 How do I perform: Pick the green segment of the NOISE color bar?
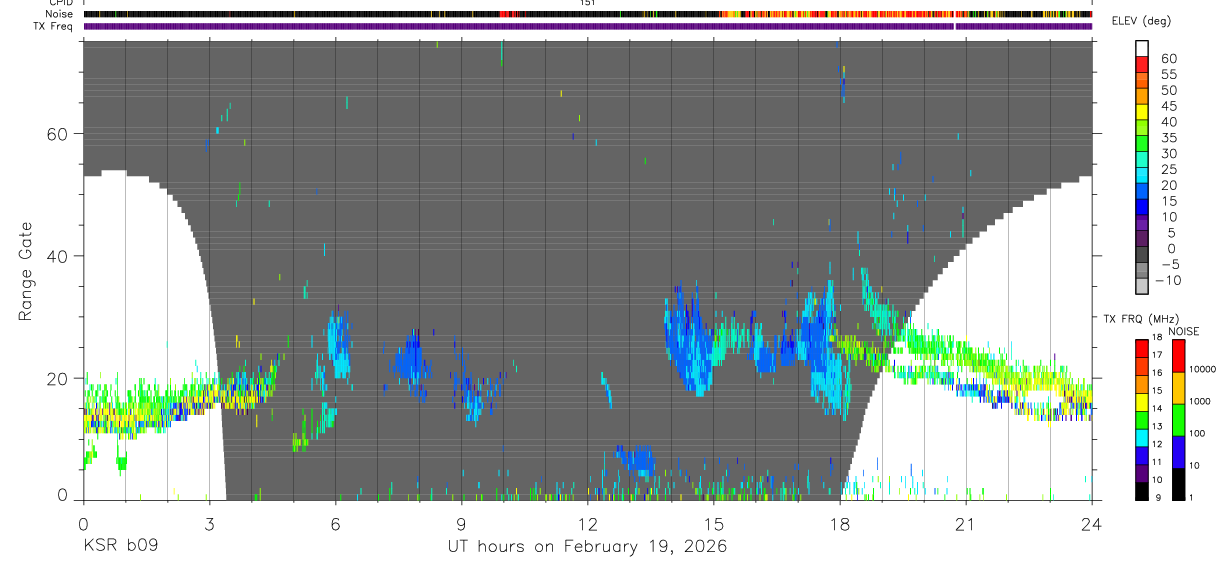point(1180,419)
